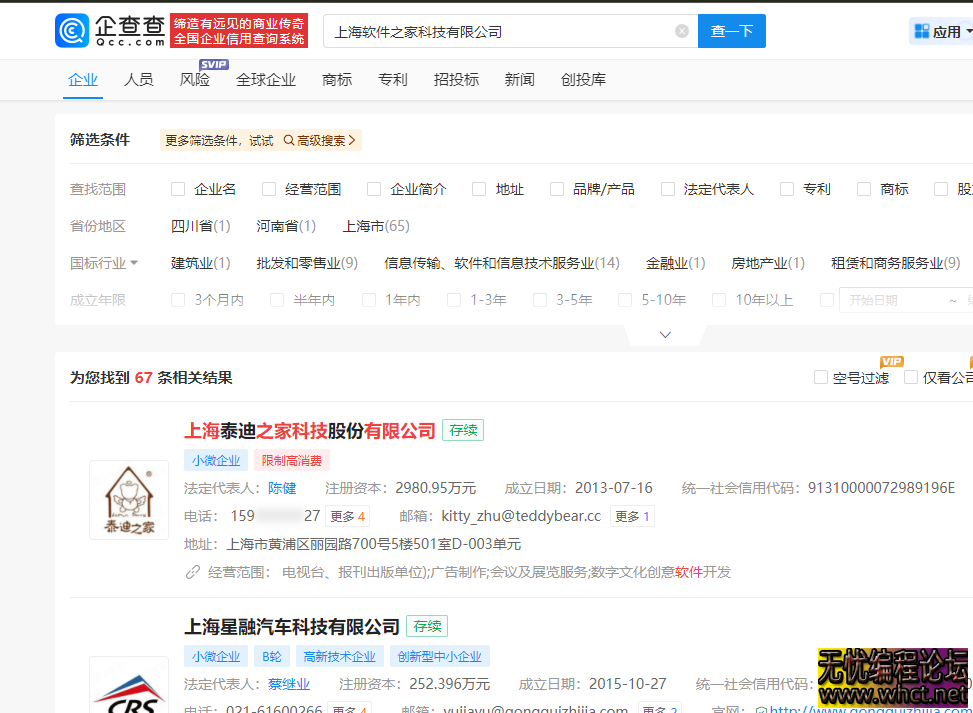Click the VIP badge near 空号过滤
The image size is (973, 713).
pos(892,361)
